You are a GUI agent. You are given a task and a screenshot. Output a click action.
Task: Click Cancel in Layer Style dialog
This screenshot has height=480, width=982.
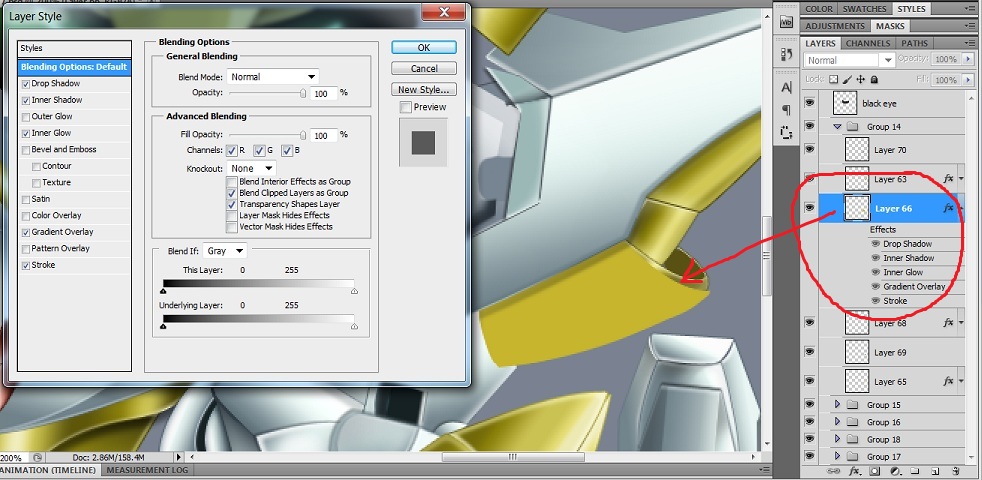point(424,68)
